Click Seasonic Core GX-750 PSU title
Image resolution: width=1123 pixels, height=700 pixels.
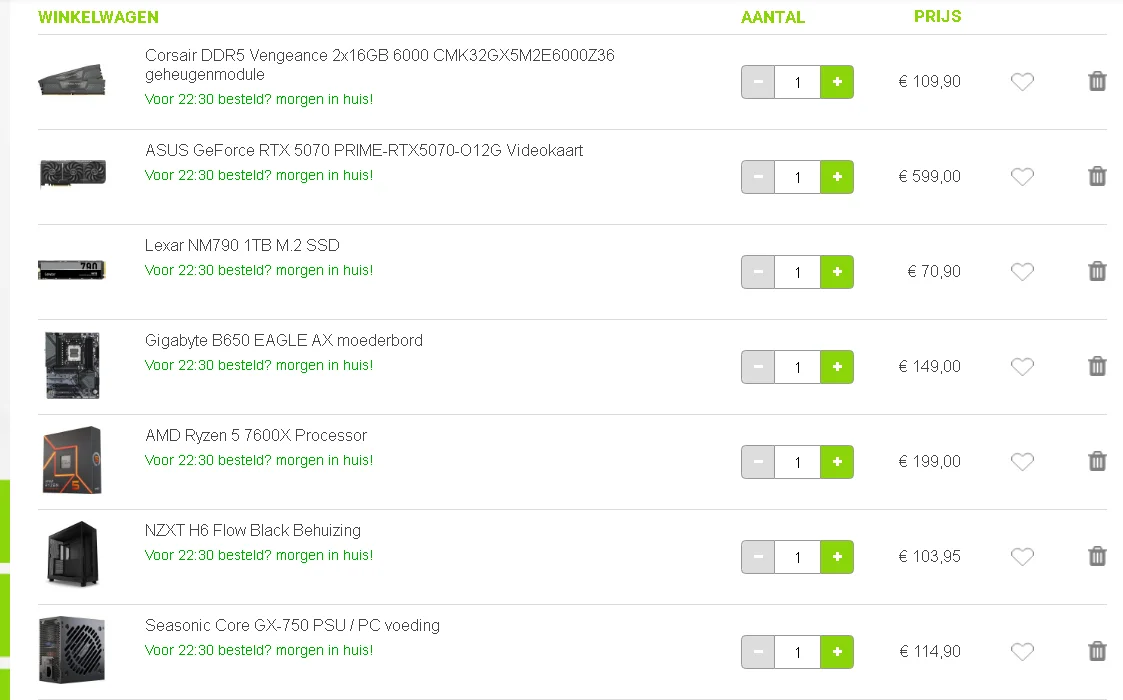tap(292, 626)
